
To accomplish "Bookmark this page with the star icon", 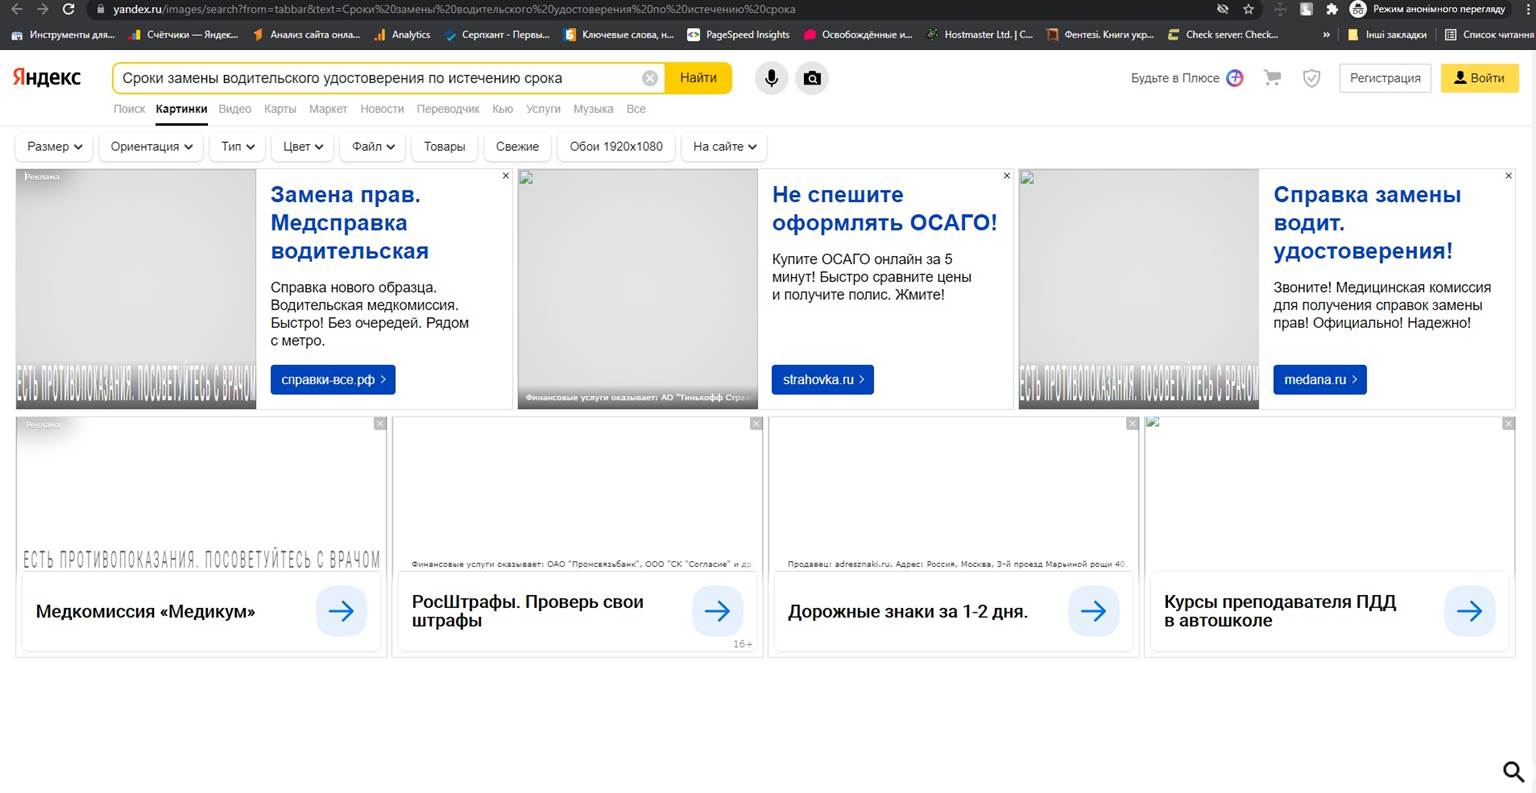I will coord(1249,9).
